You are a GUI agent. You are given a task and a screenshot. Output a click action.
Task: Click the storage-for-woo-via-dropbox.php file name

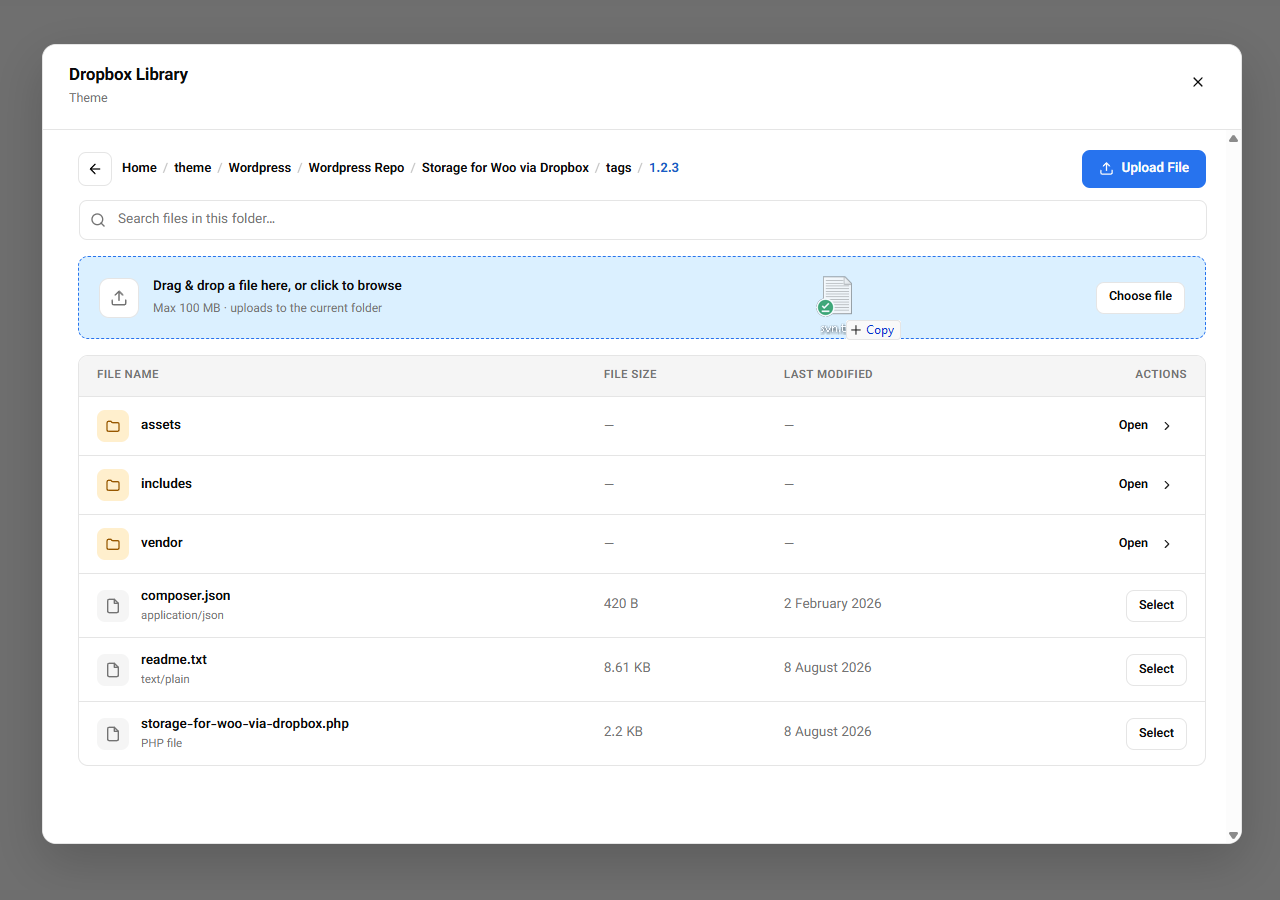[245, 724]
